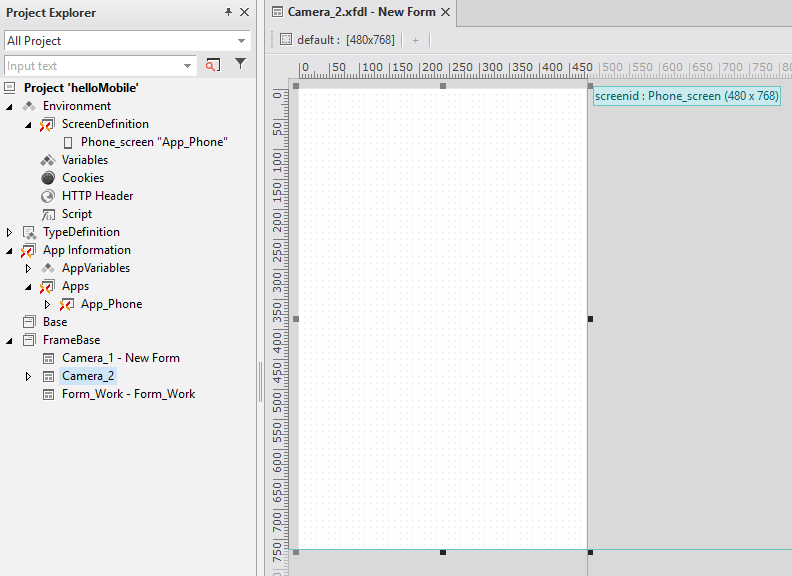792x576 pixels.
Task: Click the App_Phone icon
Action: point(67,305)
